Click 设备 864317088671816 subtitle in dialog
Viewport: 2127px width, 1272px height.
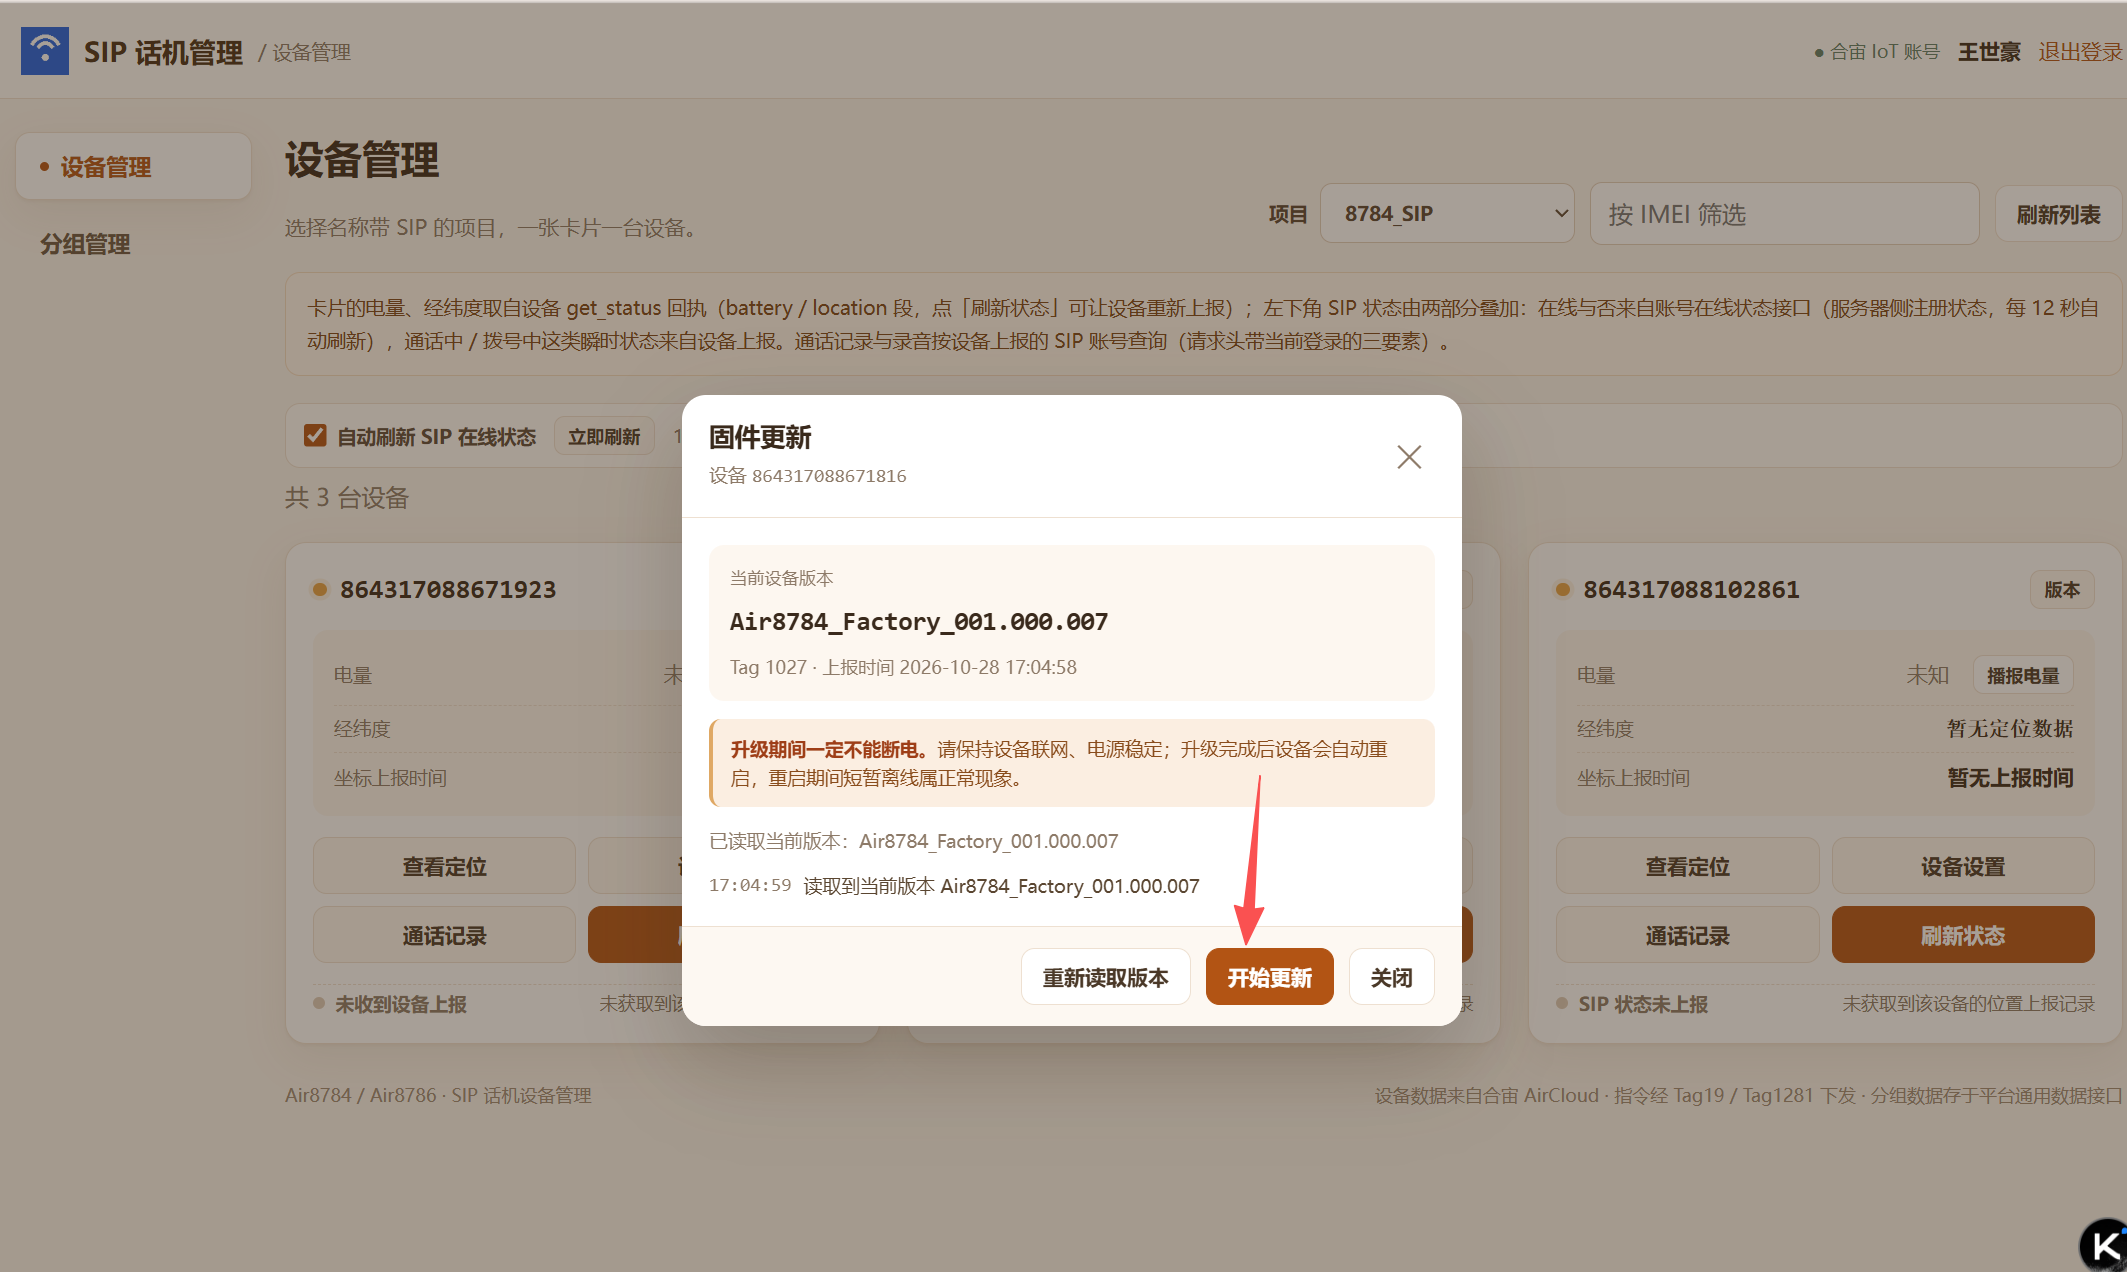pos(808,476)
